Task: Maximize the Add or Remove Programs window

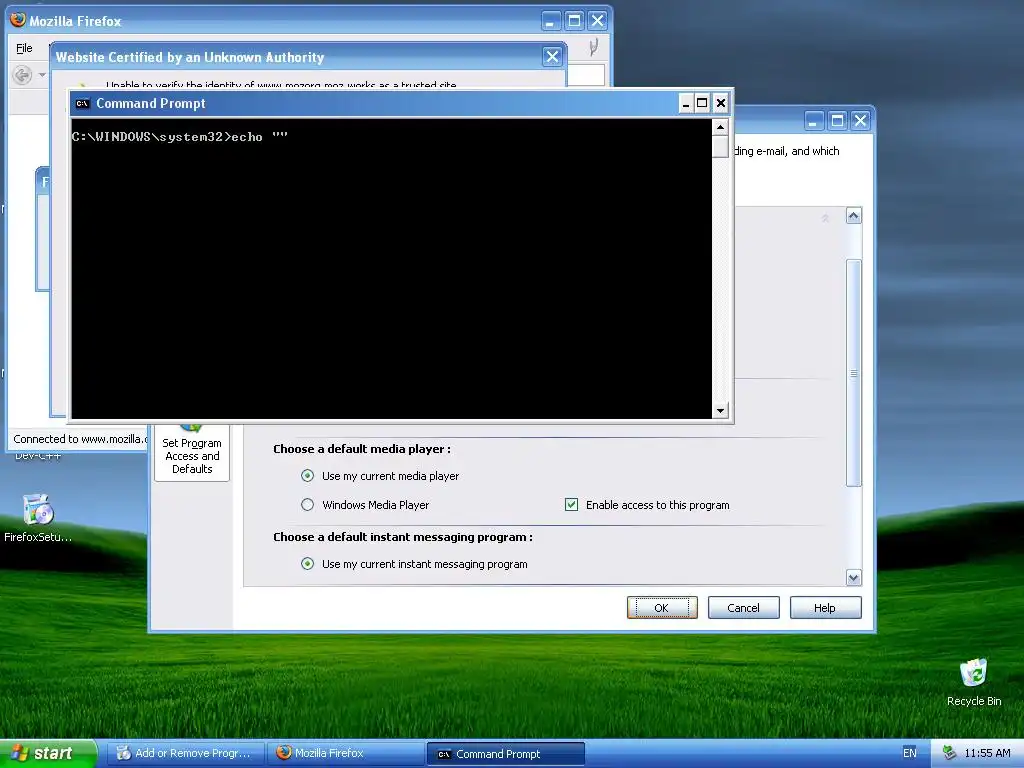Action: click(837, 121)
